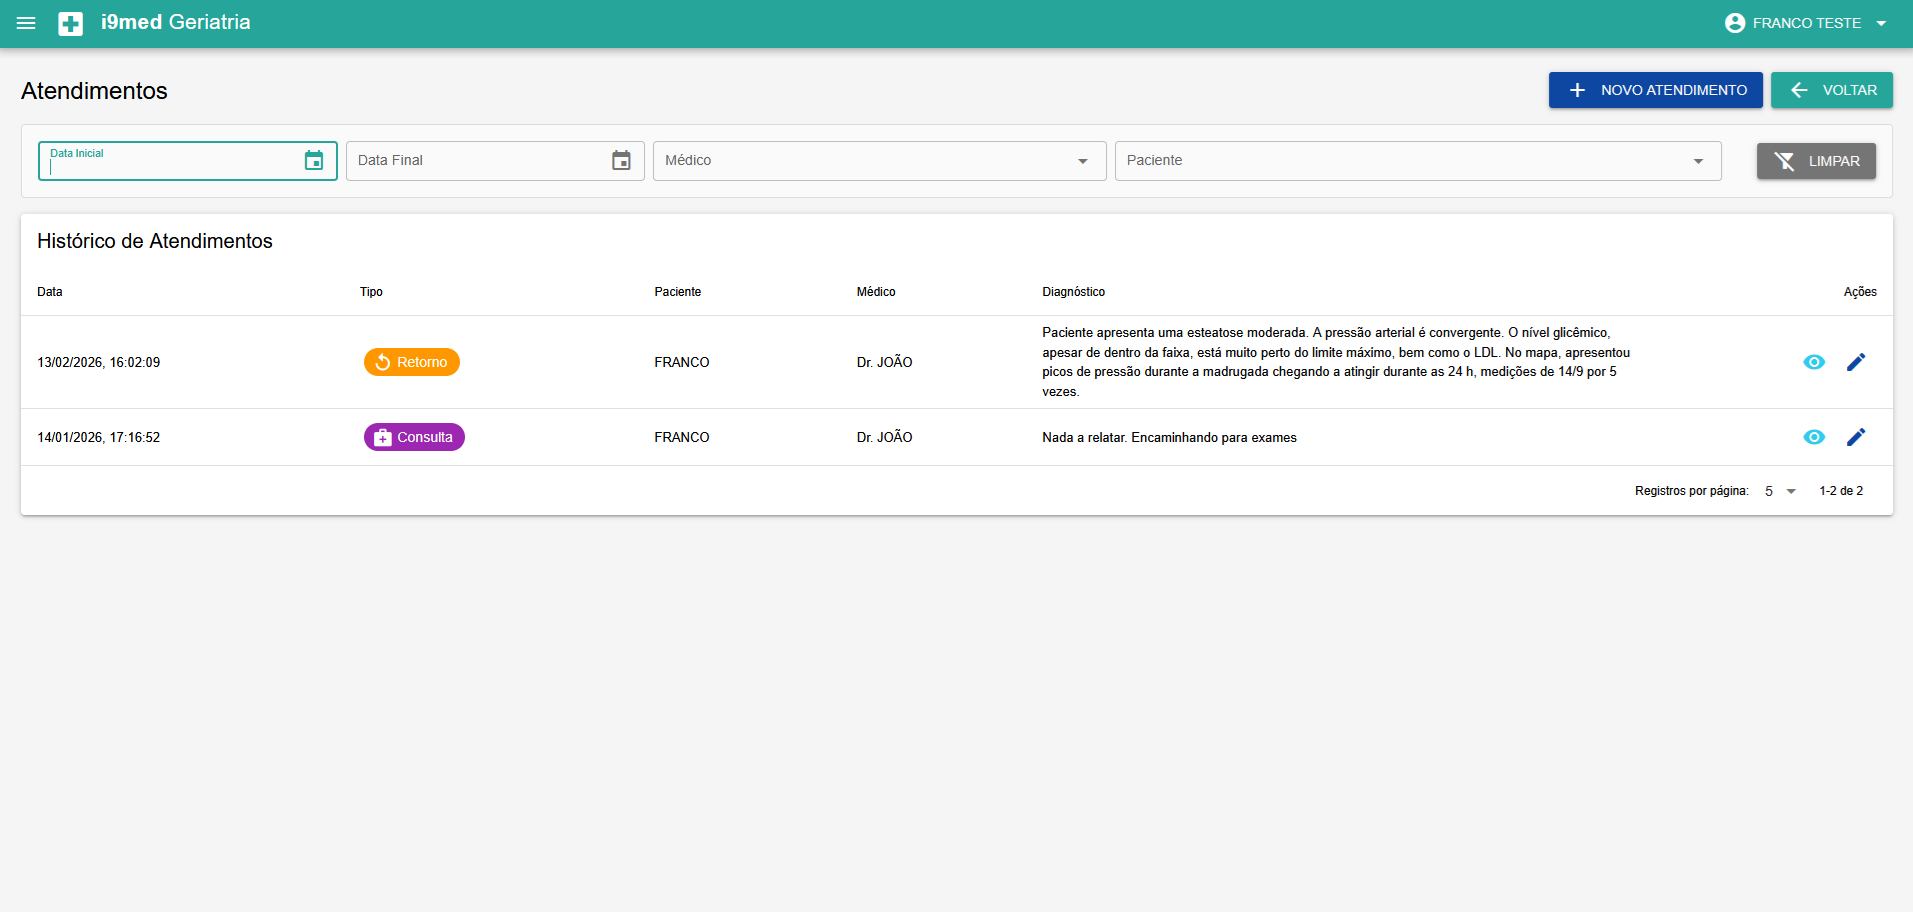View the 13/02/2026 atendimento via eye icon
The image size is (1913, 912).
[x=1814, y=362]
